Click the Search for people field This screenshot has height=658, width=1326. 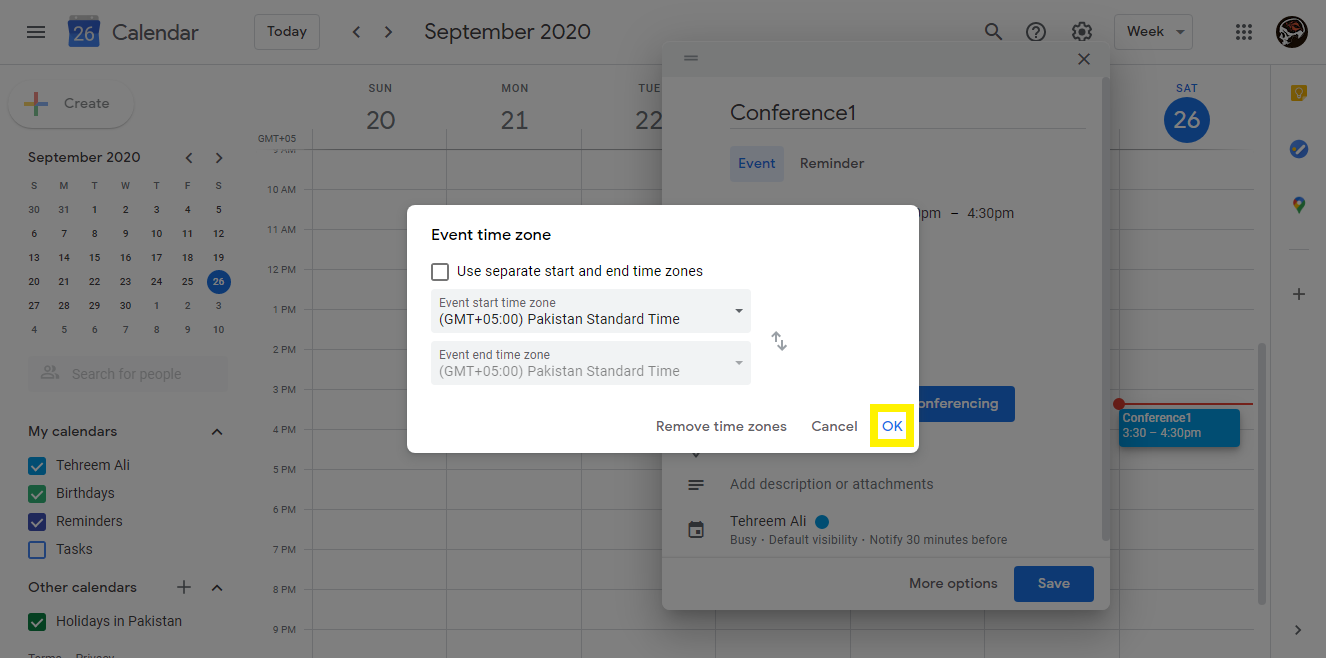click(x=128, y=374)
